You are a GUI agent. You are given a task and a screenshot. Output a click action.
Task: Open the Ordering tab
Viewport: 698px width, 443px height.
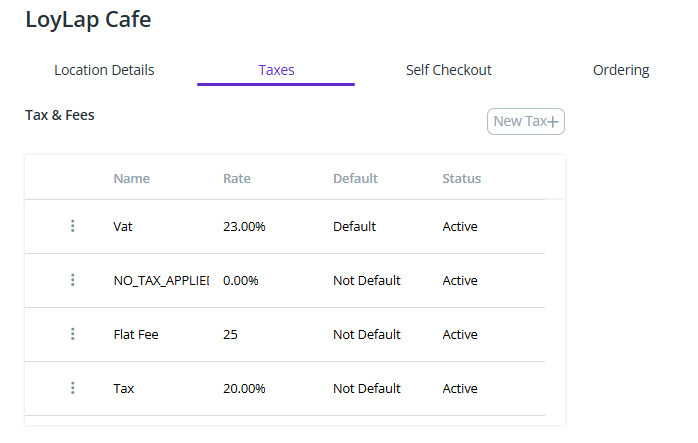[x=620, y=70]
